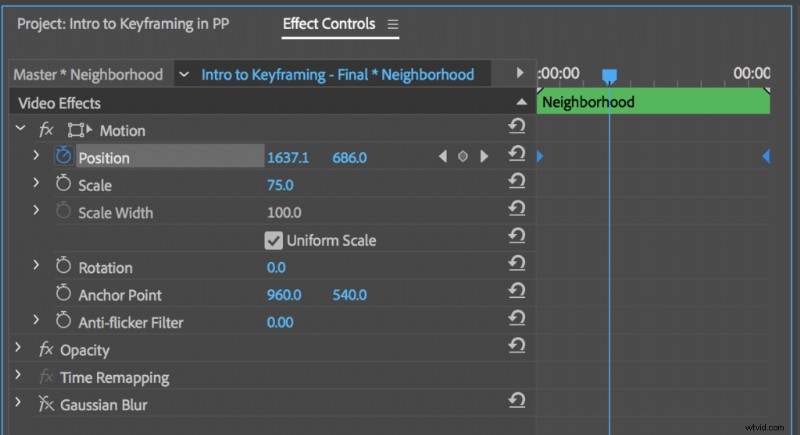
Task: Edit Position Y value 686.0
Action: pyautogui.click(x=349, y=158)
